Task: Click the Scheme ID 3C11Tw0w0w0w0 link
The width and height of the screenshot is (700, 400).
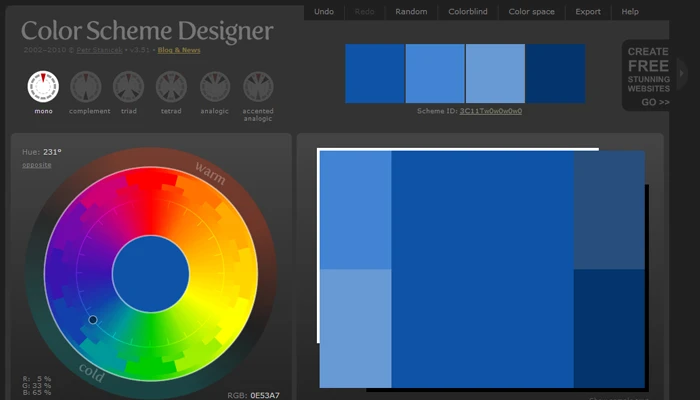Action: pyautogui.click(x=491, y=111)
